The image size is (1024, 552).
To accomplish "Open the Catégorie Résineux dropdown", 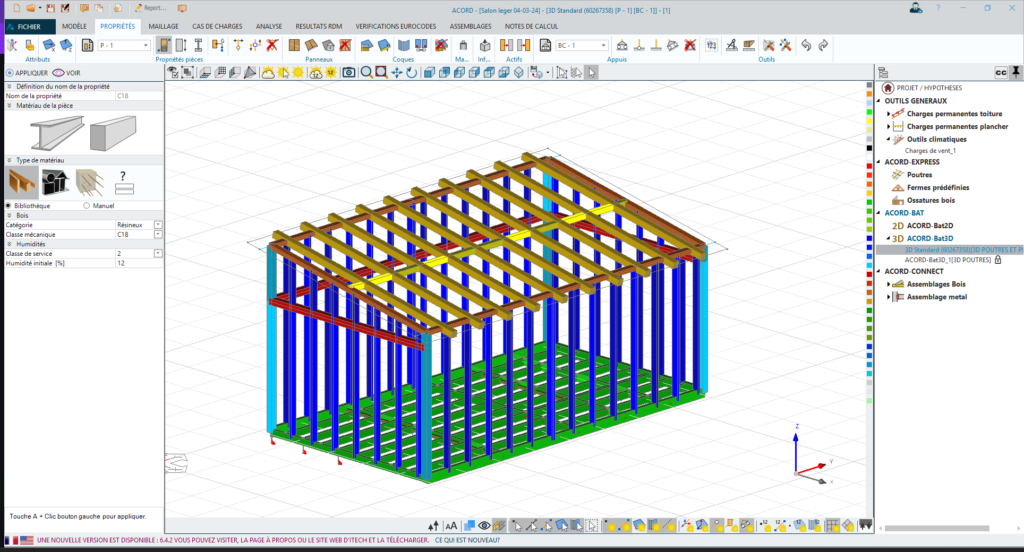I will point(157,225).
